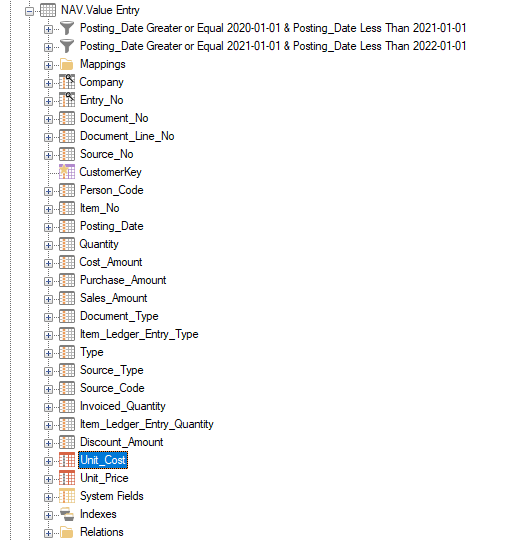
Task: Click the red Unit_Price field icon
Action: pyautogui.click(x=67, y=478)
